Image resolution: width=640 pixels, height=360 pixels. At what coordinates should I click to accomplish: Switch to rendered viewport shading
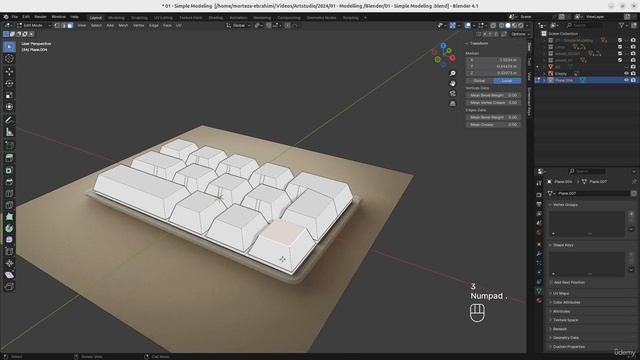tap(521, 25)
